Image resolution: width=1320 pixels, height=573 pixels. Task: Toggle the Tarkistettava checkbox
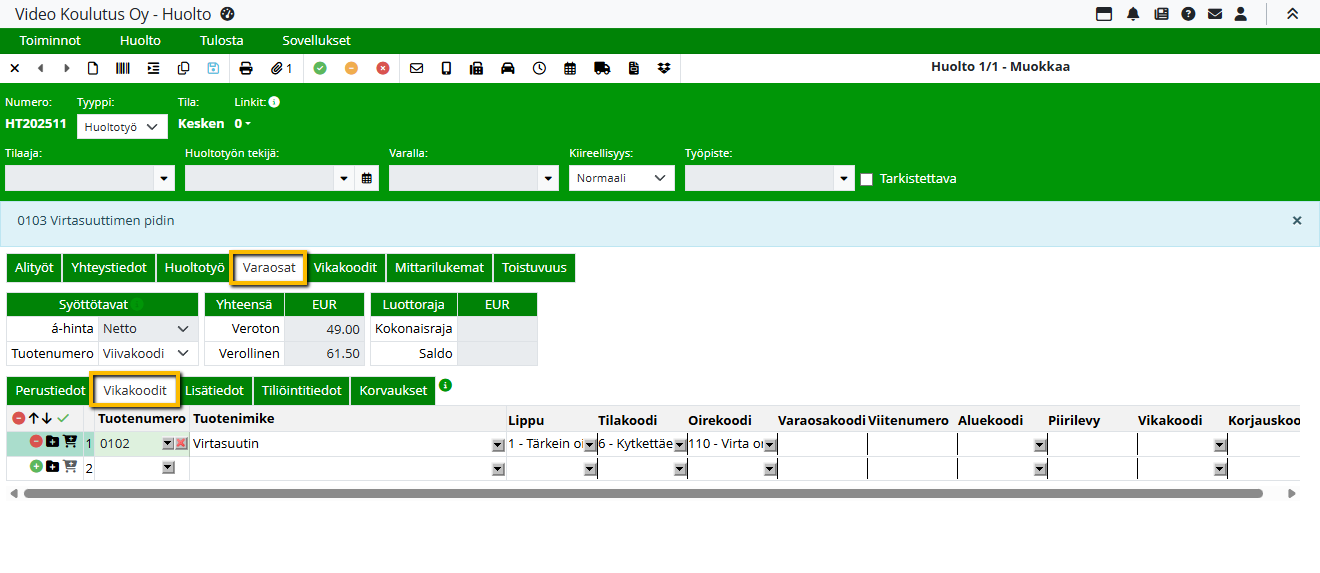click(x=867, y=179)
